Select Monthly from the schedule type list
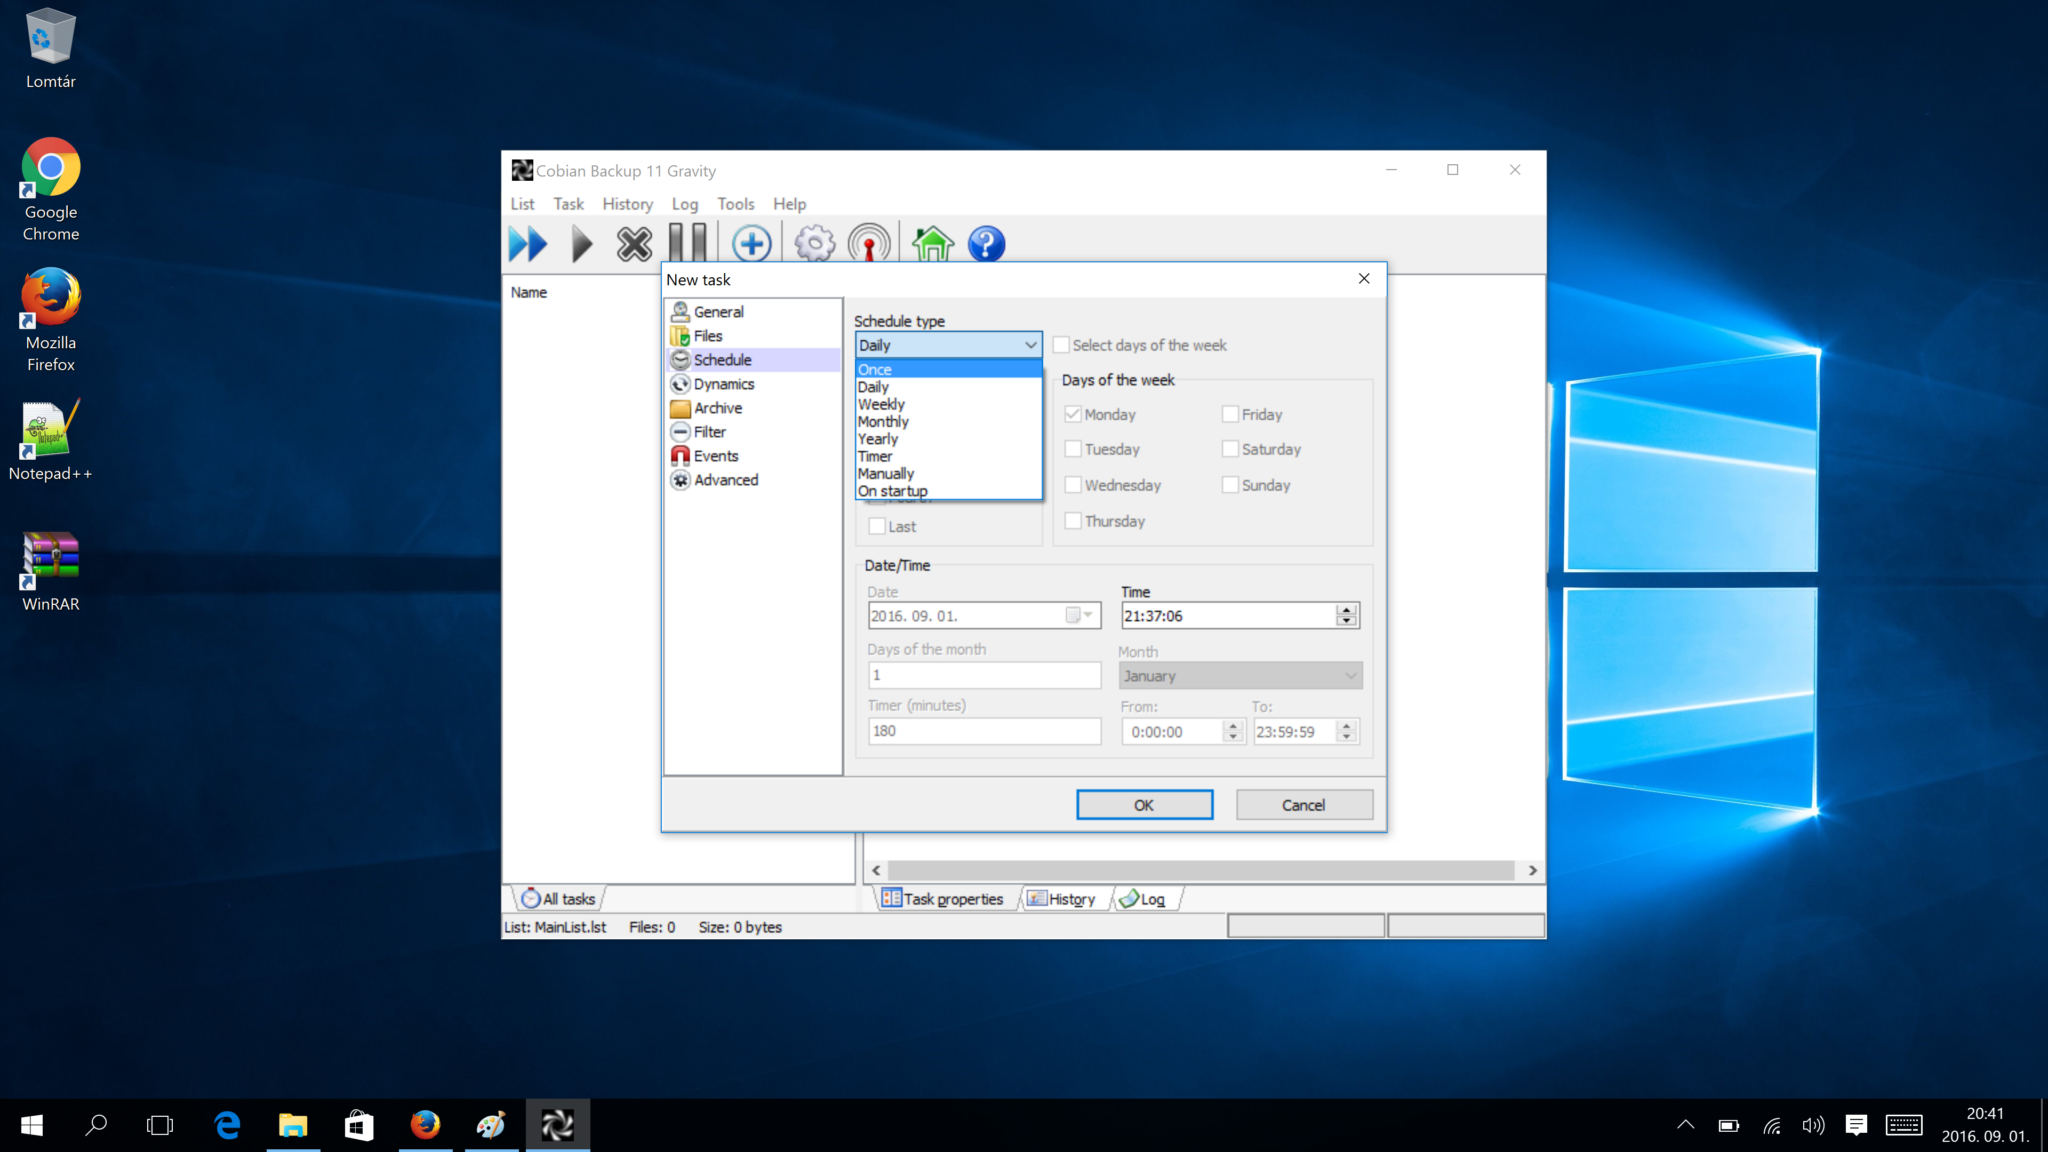The width and height of the screenshot is (2048, 1152). [882, 421]
